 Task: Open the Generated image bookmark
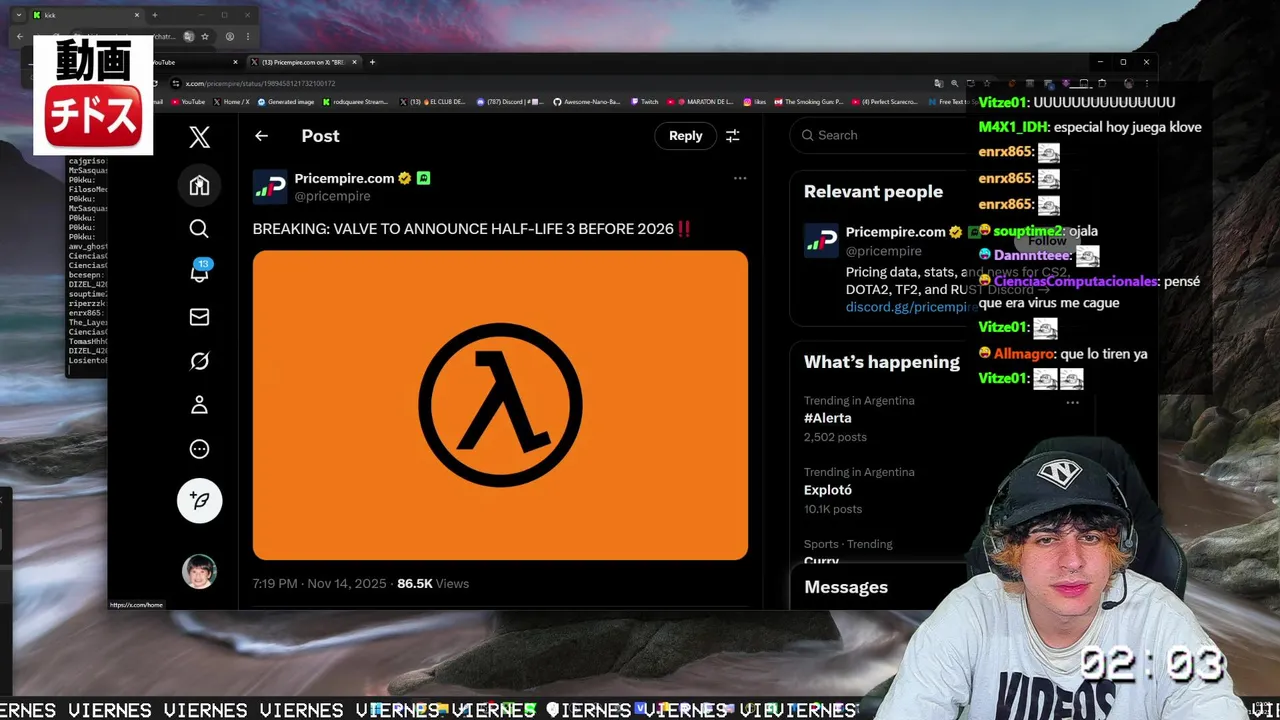[286, 101]
